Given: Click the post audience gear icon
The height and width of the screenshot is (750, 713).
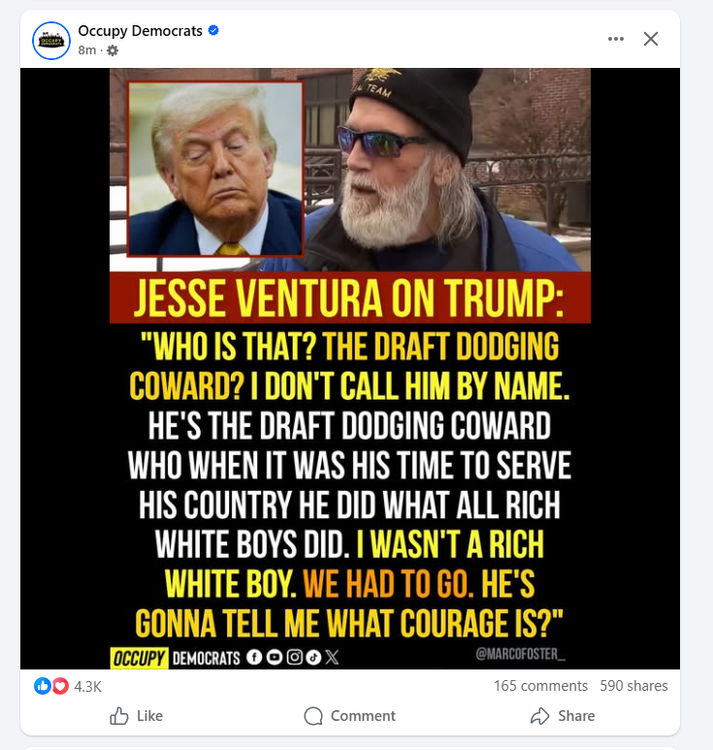Looking at the screenshot, I should click(x=113, y=50).
